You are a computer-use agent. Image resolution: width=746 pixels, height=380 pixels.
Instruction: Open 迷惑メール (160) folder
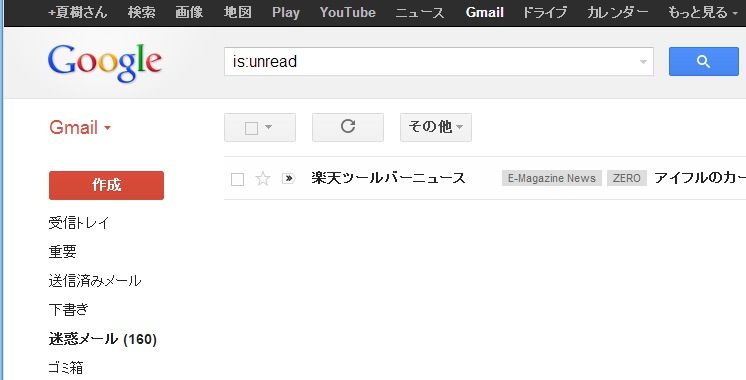tap(103, 339)
